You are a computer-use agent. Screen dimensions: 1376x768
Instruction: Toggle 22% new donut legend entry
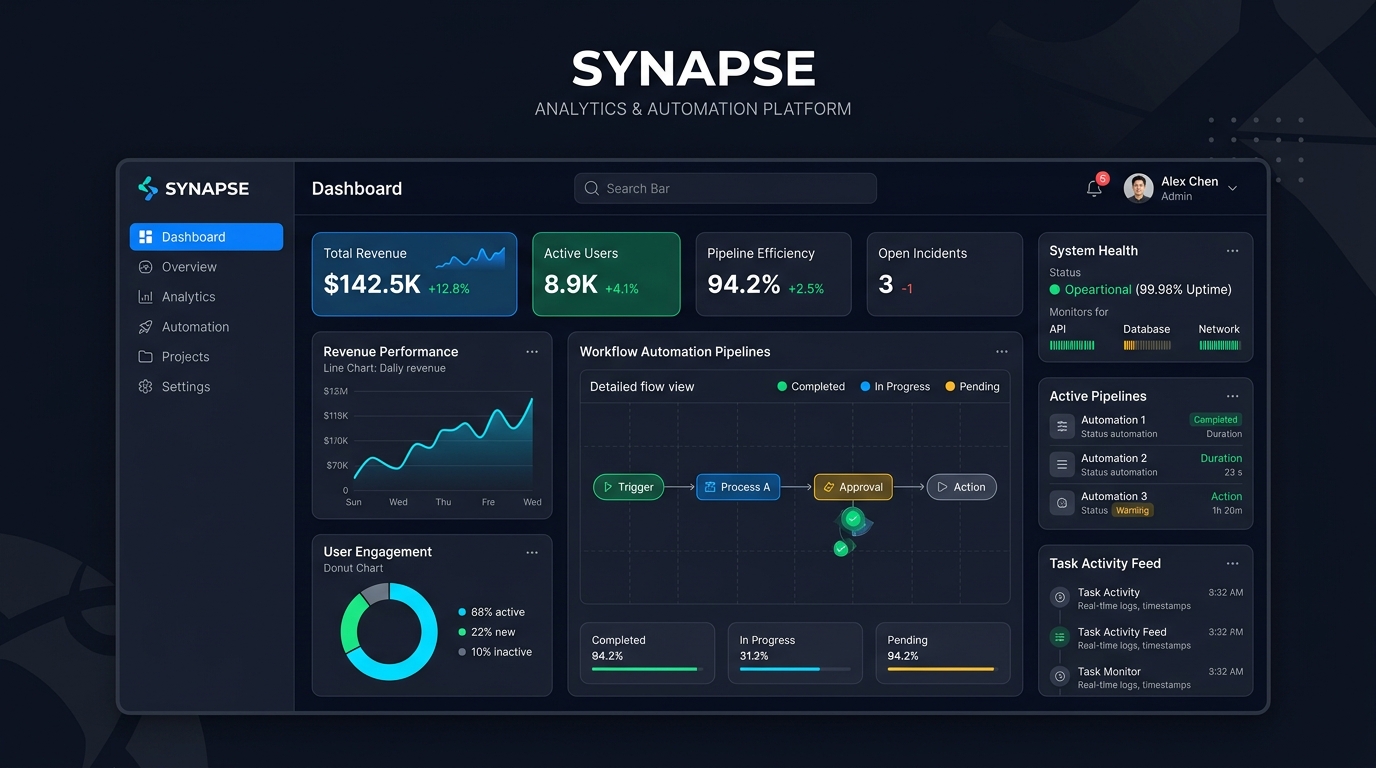pyautogui.click(x=486, y=632)
